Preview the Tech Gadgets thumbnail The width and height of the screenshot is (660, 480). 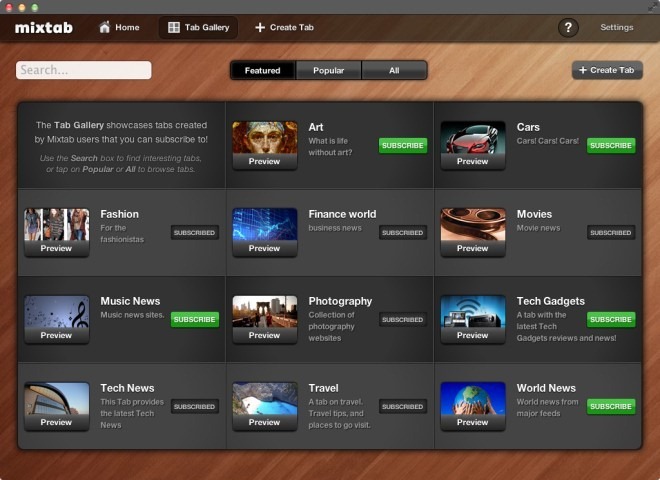[x=472, y=320]
